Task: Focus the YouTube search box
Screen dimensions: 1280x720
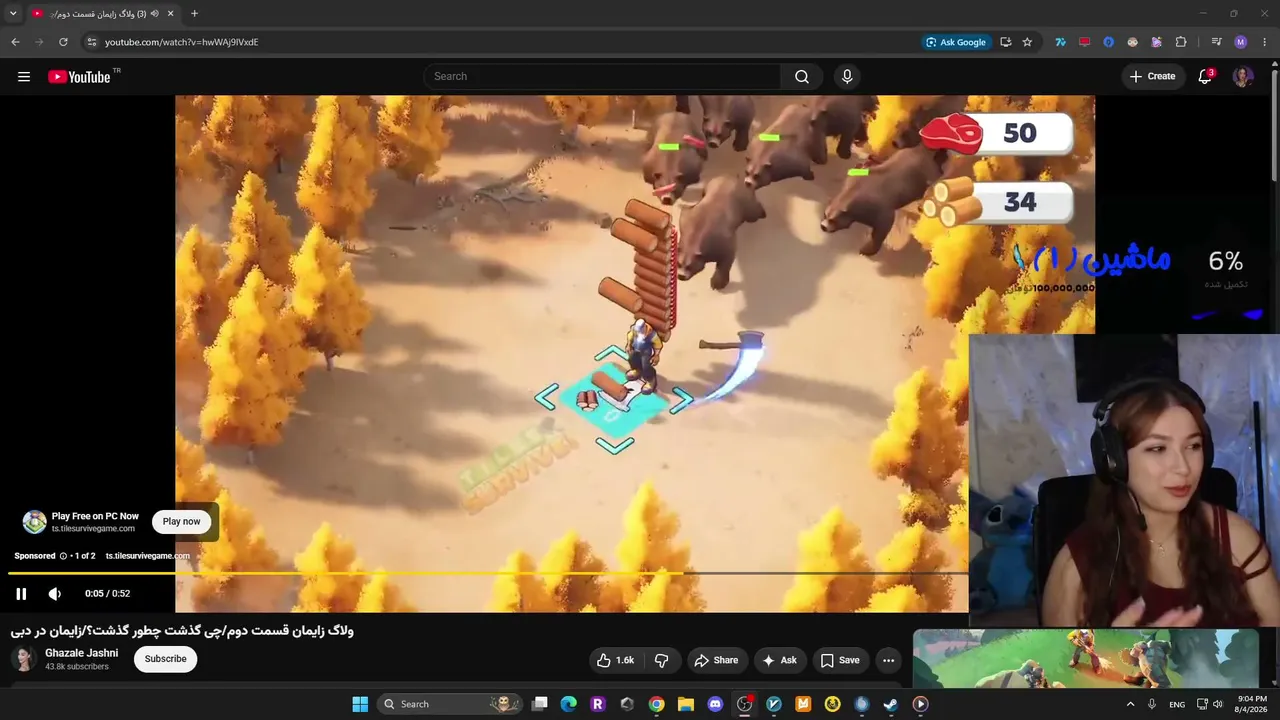Action: [x=602, y=77]
